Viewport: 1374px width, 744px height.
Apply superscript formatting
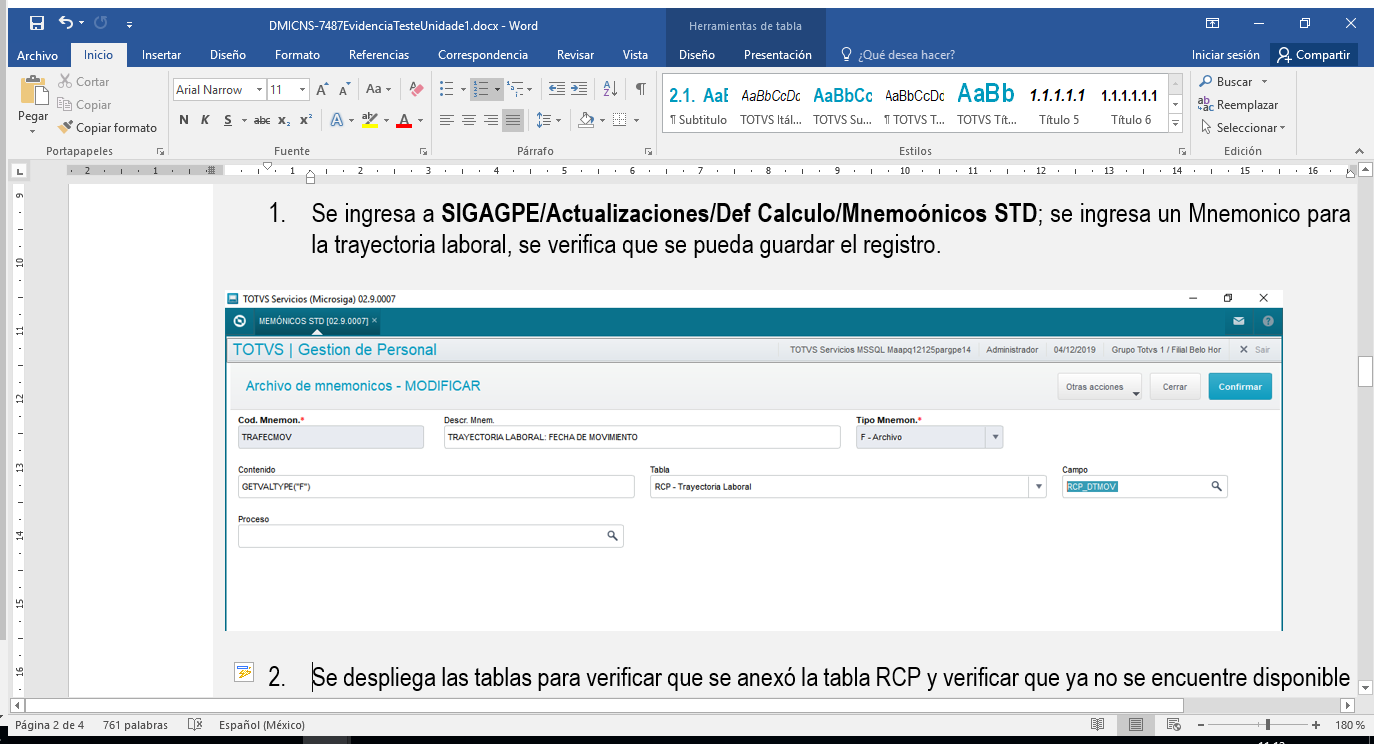[x=306, y=120]
